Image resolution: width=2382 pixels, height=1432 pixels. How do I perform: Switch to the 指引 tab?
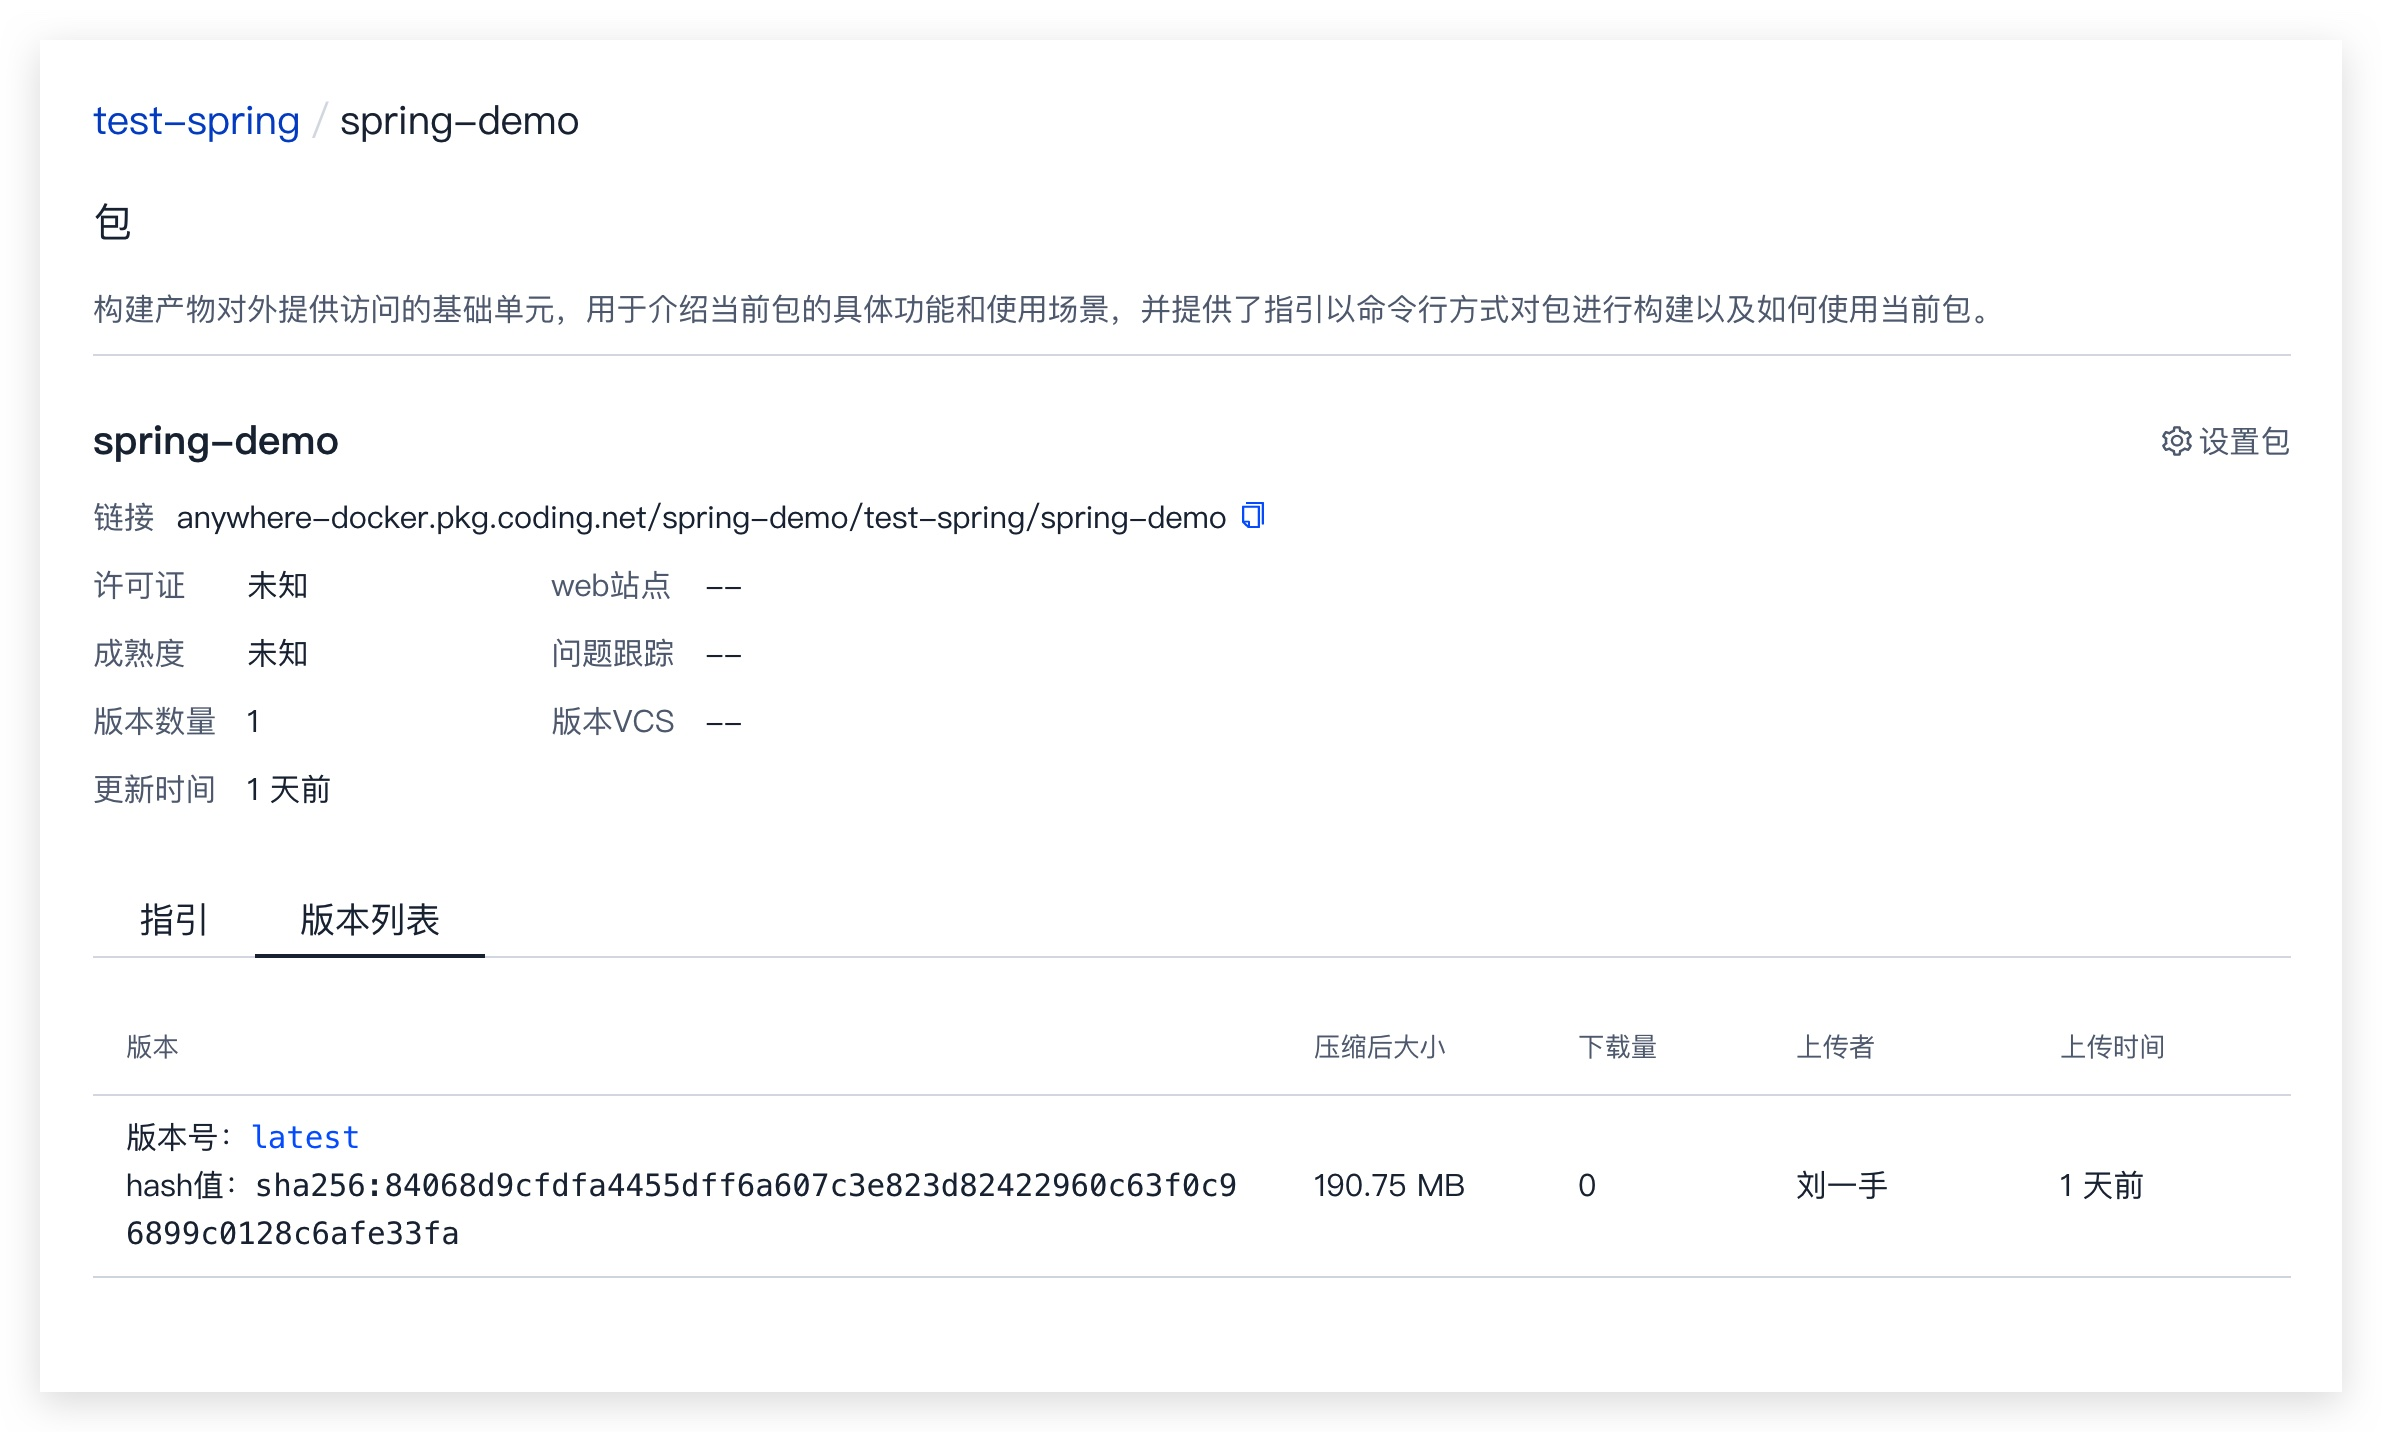(172, 919)
